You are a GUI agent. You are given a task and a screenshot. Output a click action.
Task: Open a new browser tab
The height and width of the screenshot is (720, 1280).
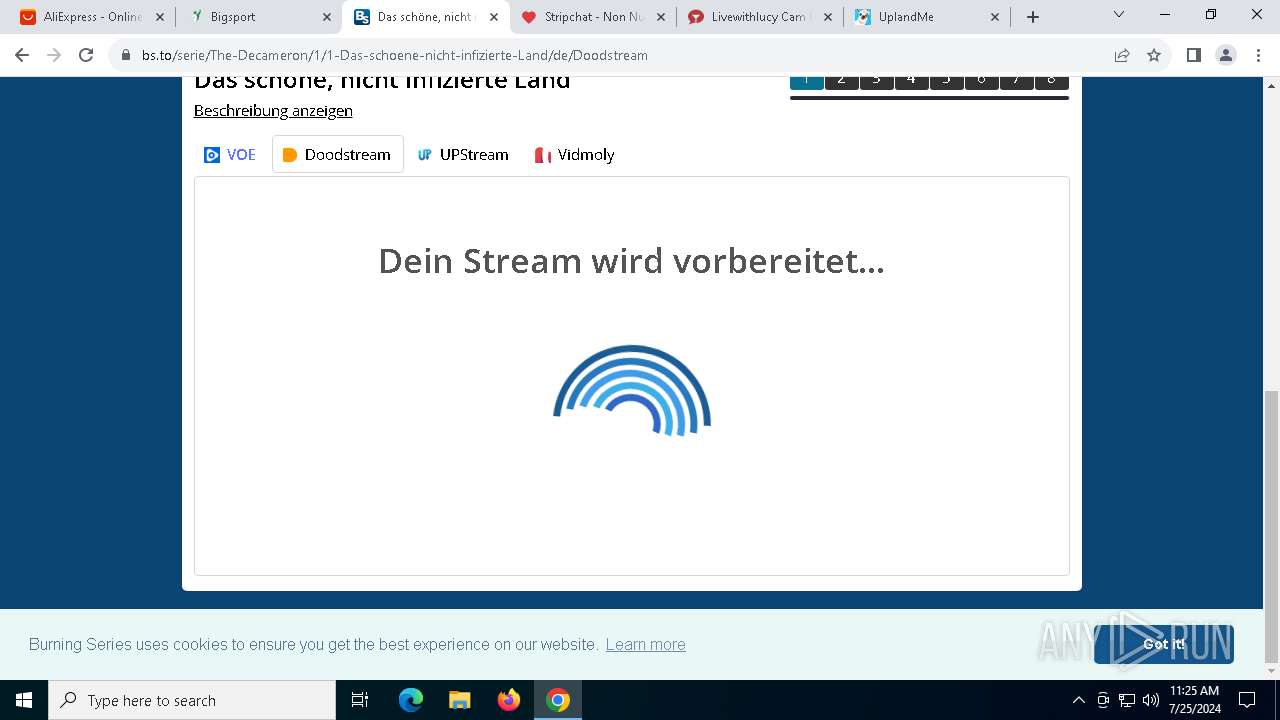[1033, 17]
